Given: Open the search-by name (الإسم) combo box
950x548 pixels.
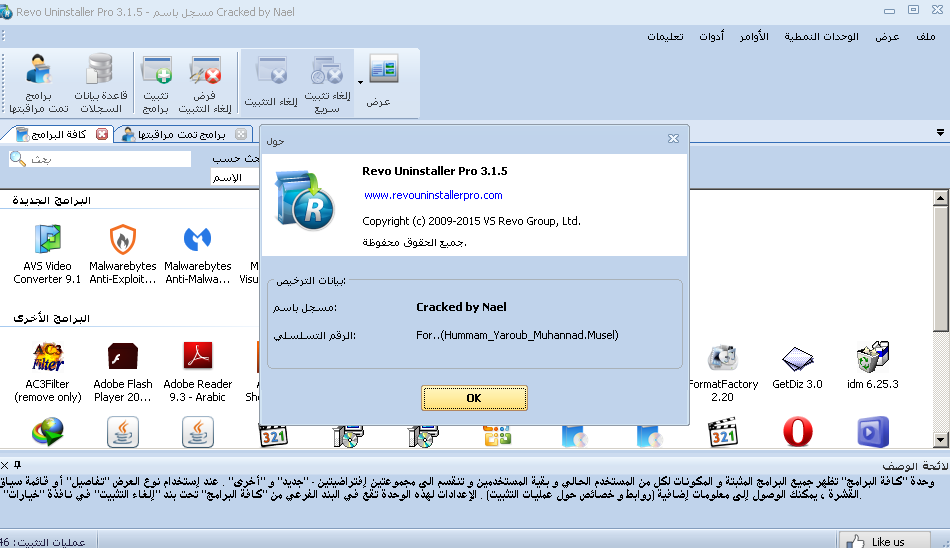Looking at the screenshot, I should pos(235,177).
